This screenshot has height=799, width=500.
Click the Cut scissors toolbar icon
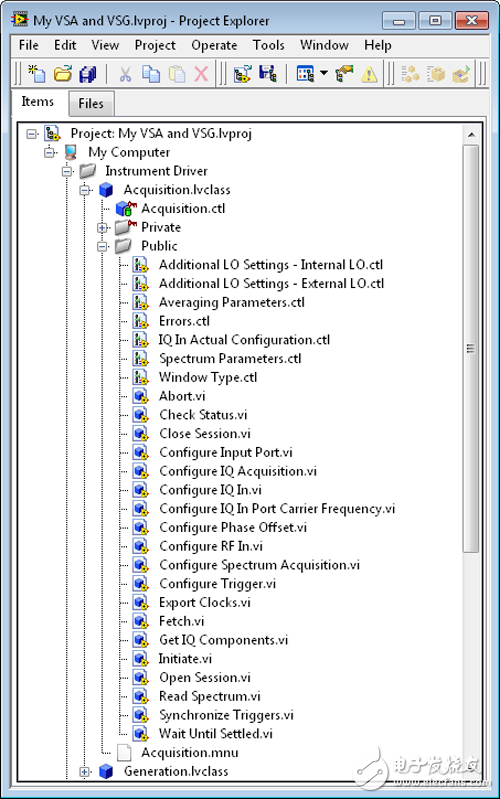(x=125, y=74)
